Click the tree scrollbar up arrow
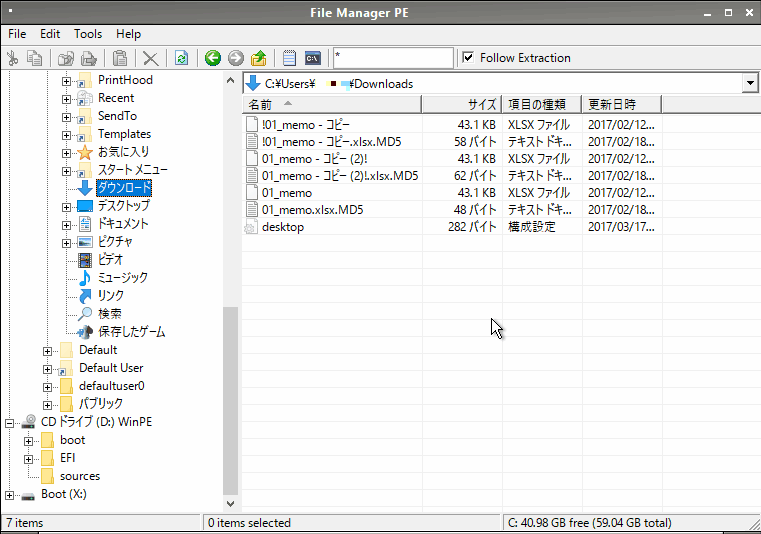 click(231, 81)
